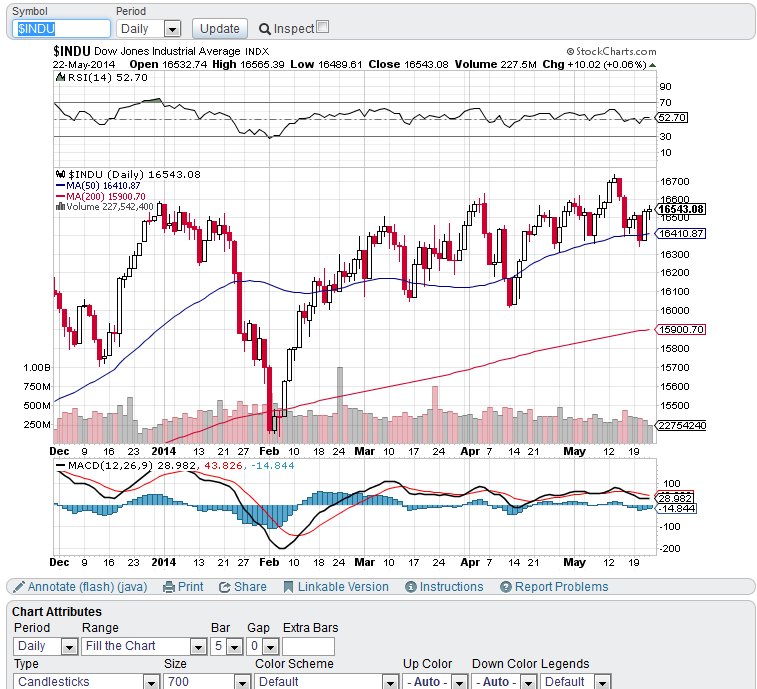Click the Volume 227.5M header value

495,65
